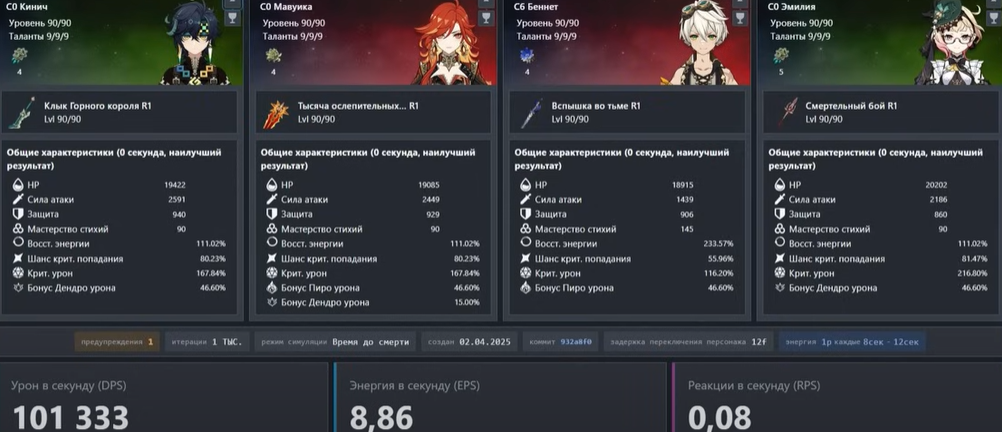Image resolution: width=1002 pixels, height=432 pixels.
Task: Open the предупреждения 1 warnings tag
Action: (x=118, y=342)
